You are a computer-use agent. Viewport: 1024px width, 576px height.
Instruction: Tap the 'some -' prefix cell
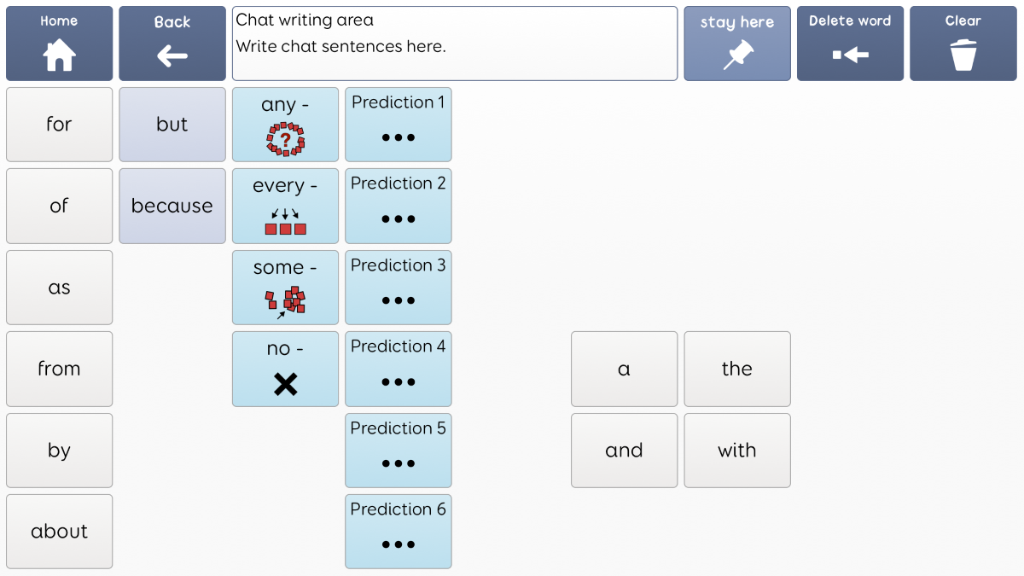click(x=285, y=287)
